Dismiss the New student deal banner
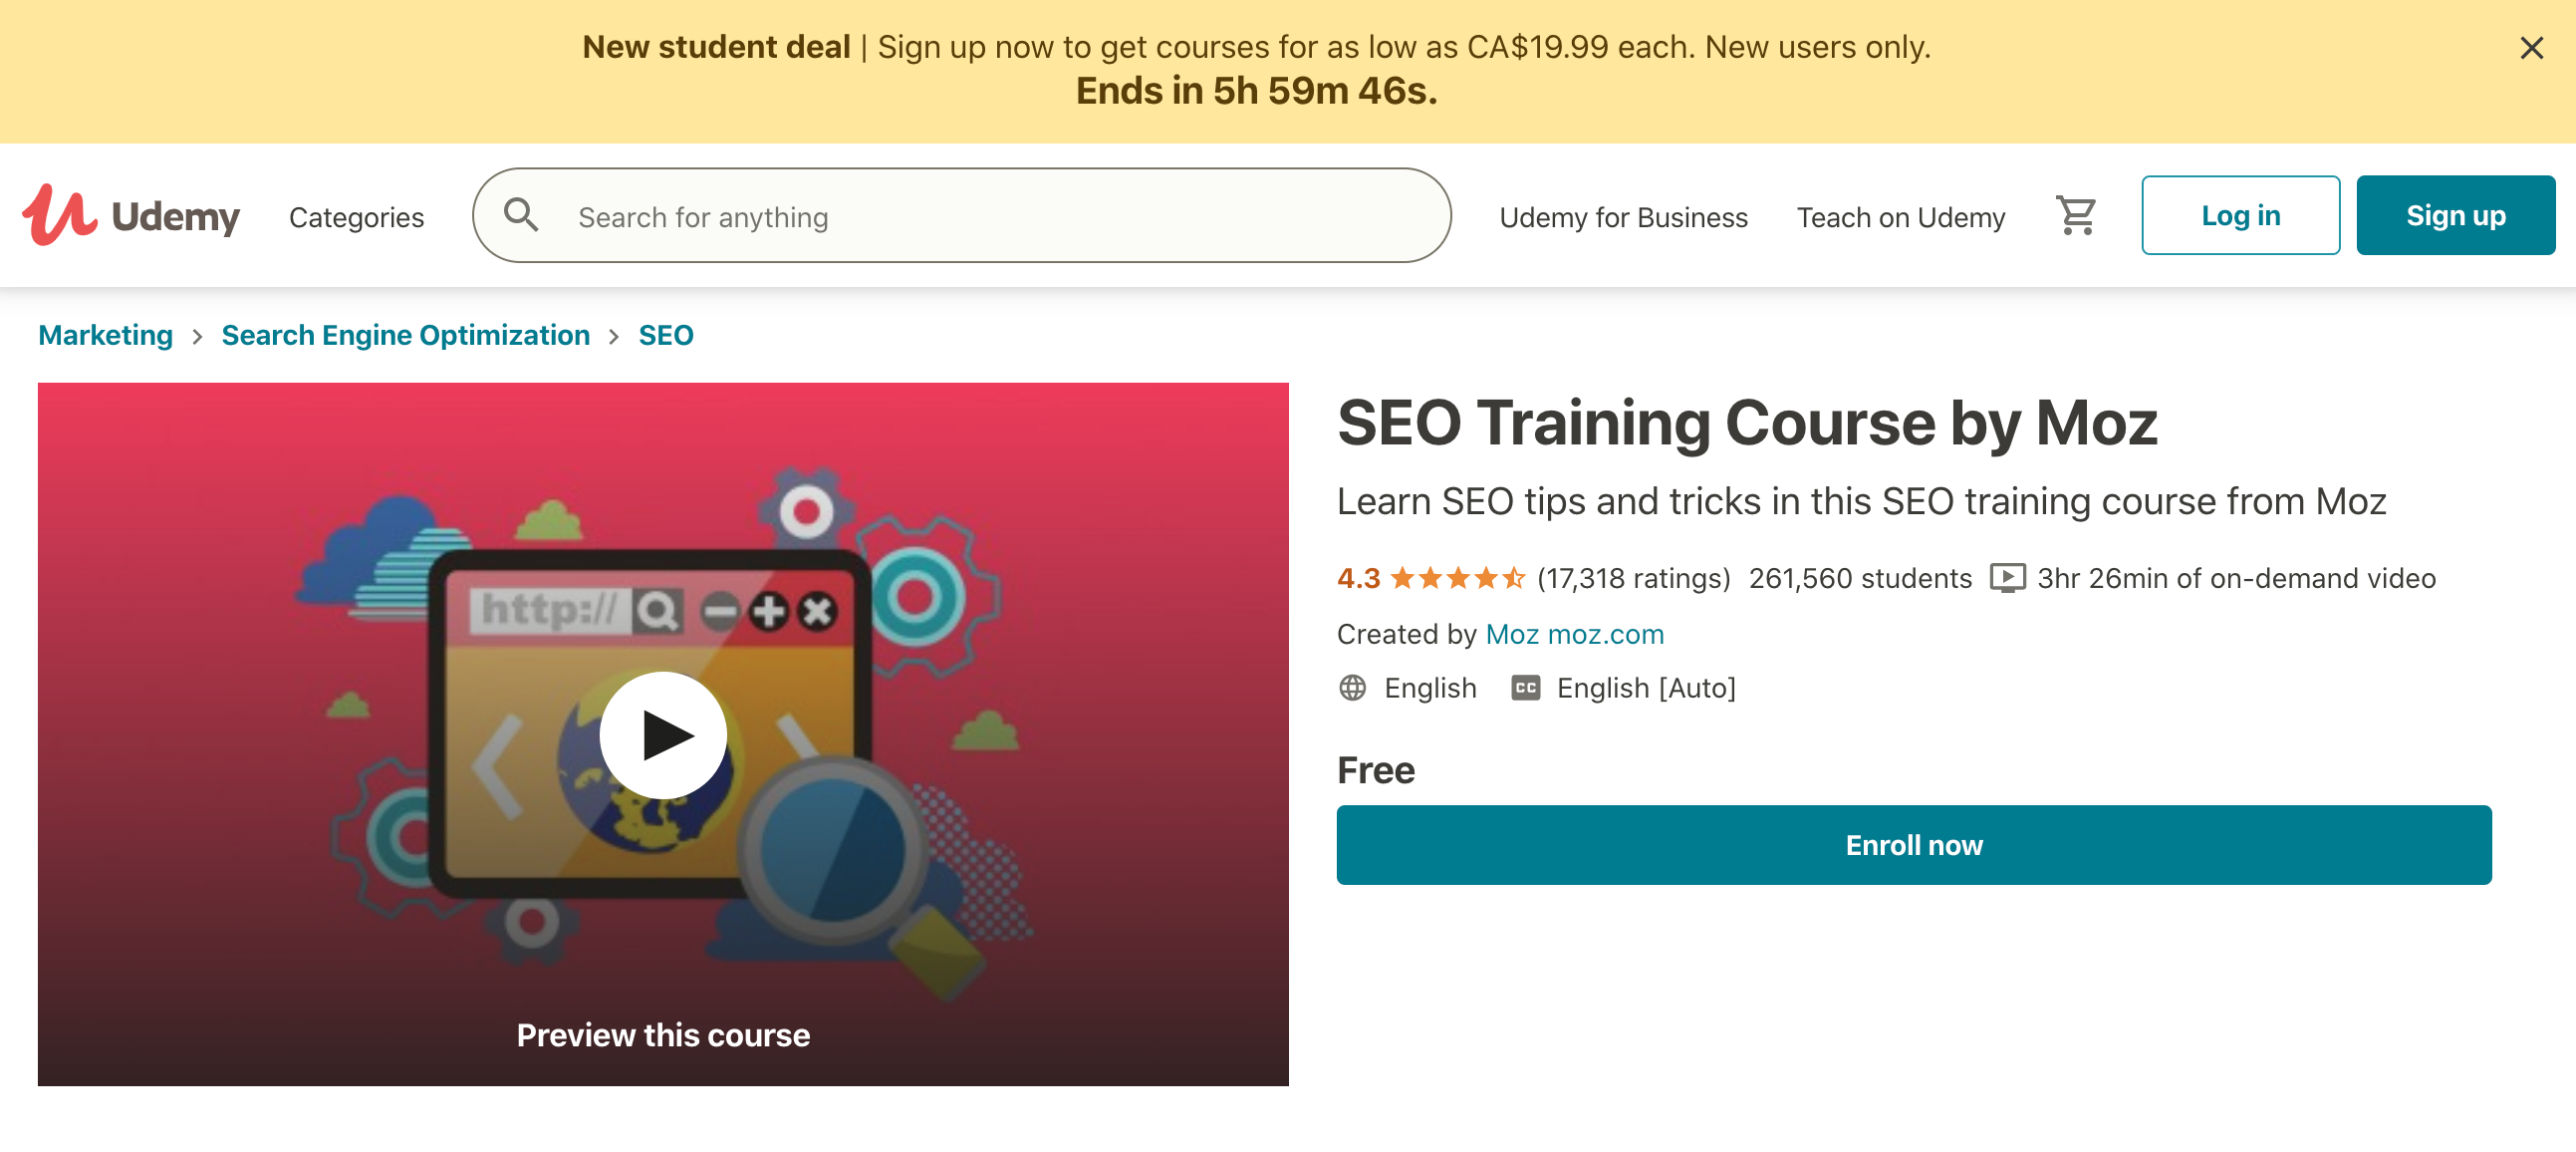Image resolution: width=2576 pixels, height=1152 pixels. [2531, 48]
